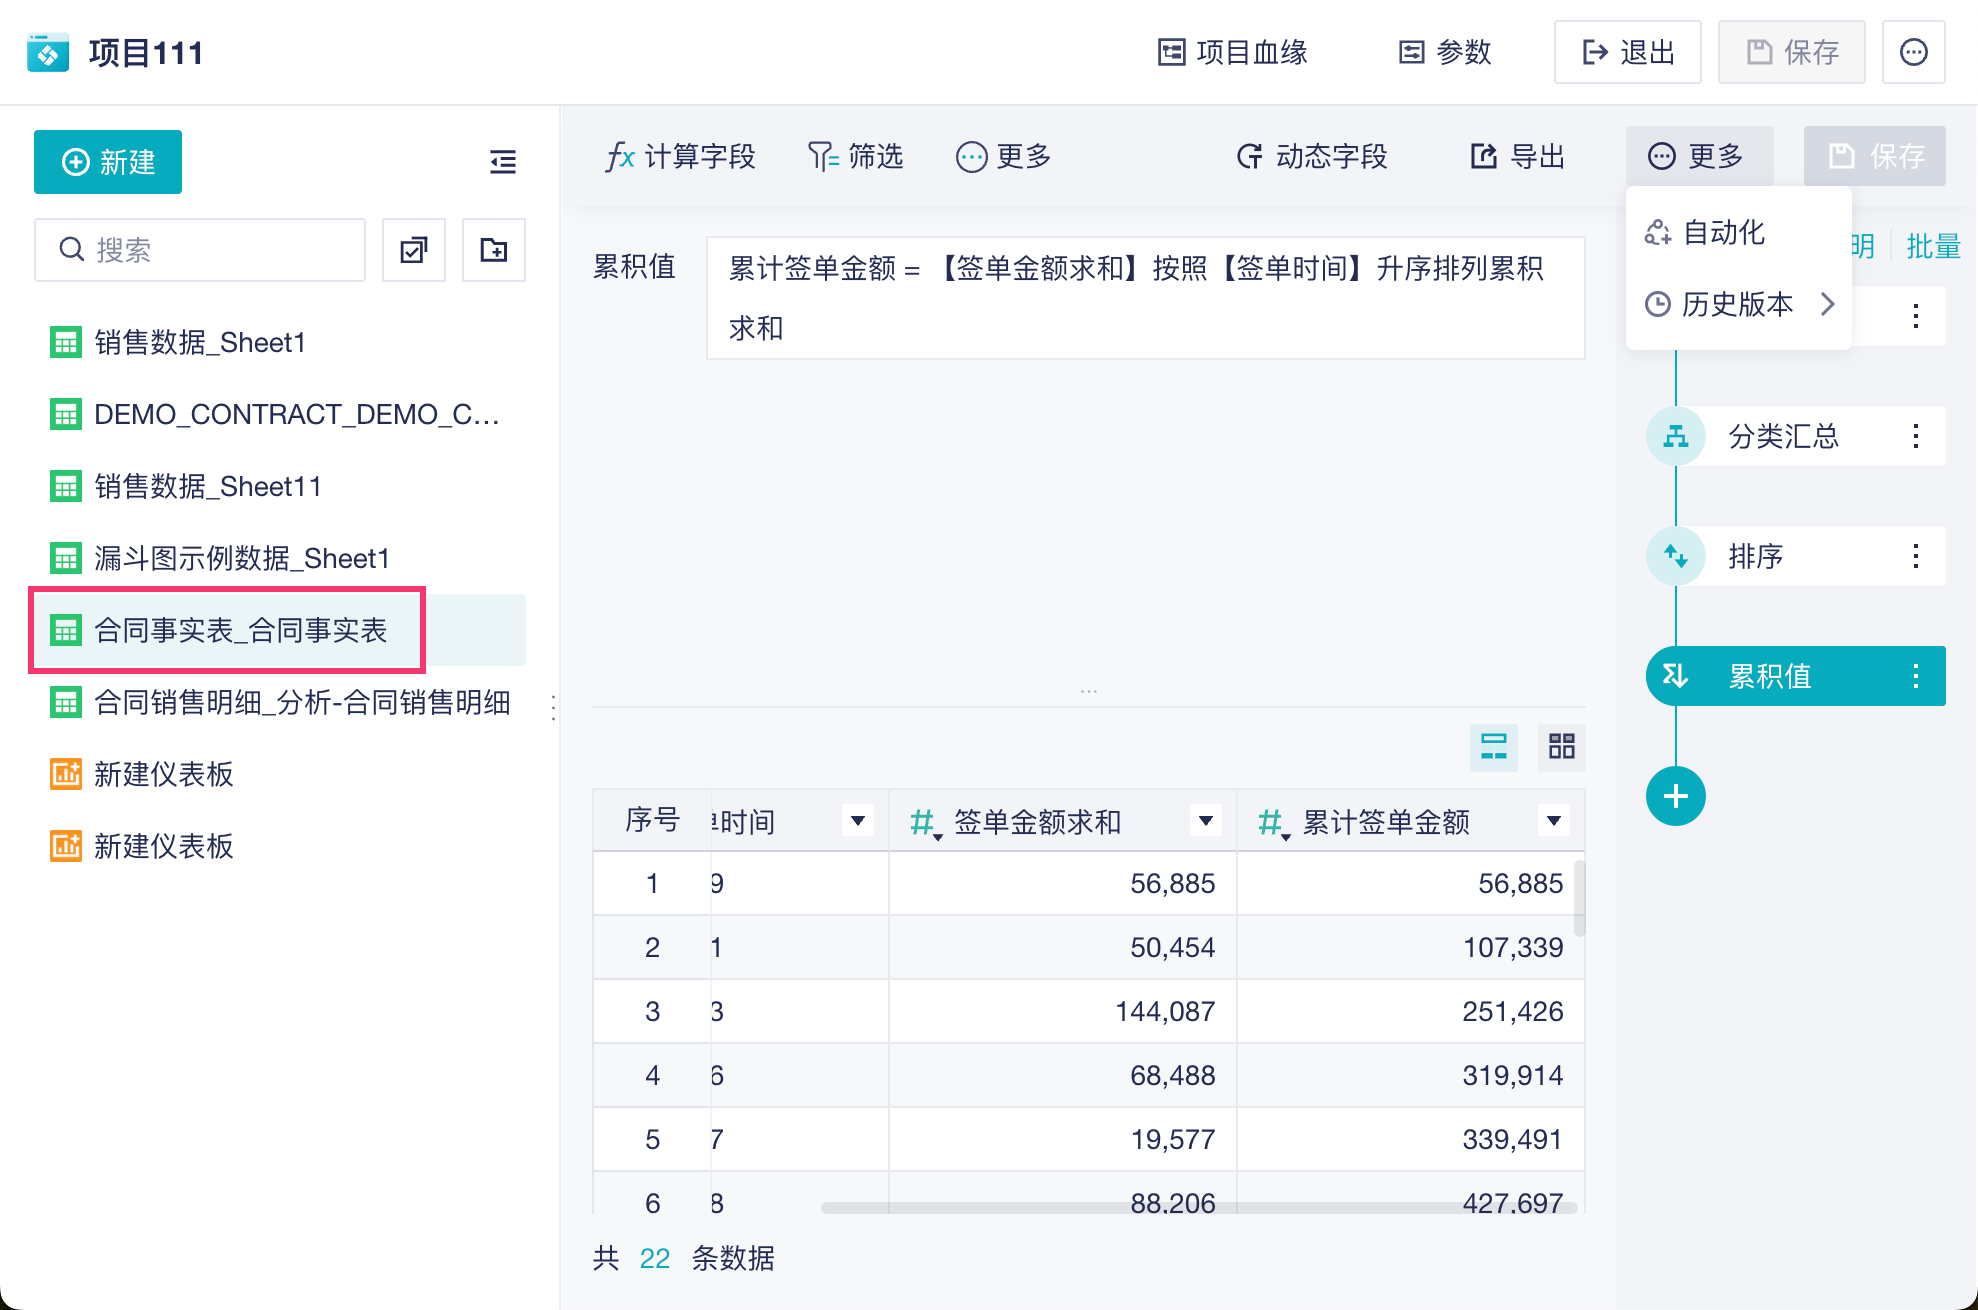The height and width of the screenshot is (1310, 1978).
Task: Open 计算字段 from the toolbar
Action: 680,157
